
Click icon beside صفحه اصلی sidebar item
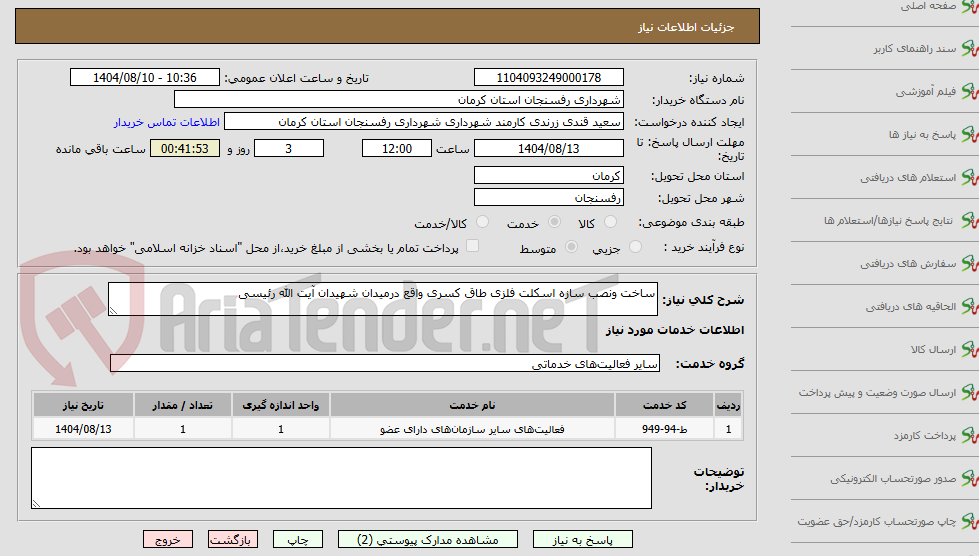970,6
